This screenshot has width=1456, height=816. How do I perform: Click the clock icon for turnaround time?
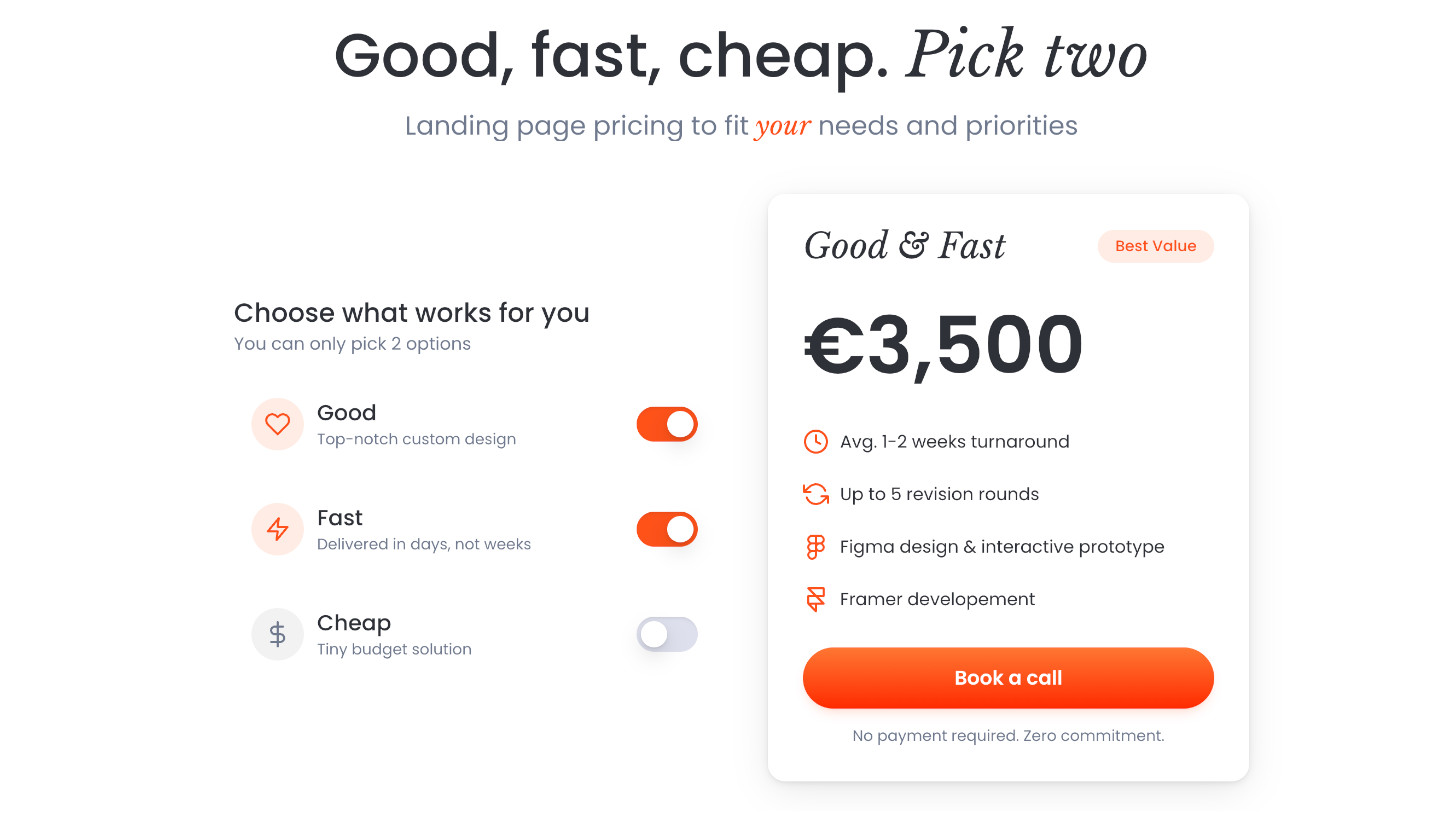[x=816, y=441]
